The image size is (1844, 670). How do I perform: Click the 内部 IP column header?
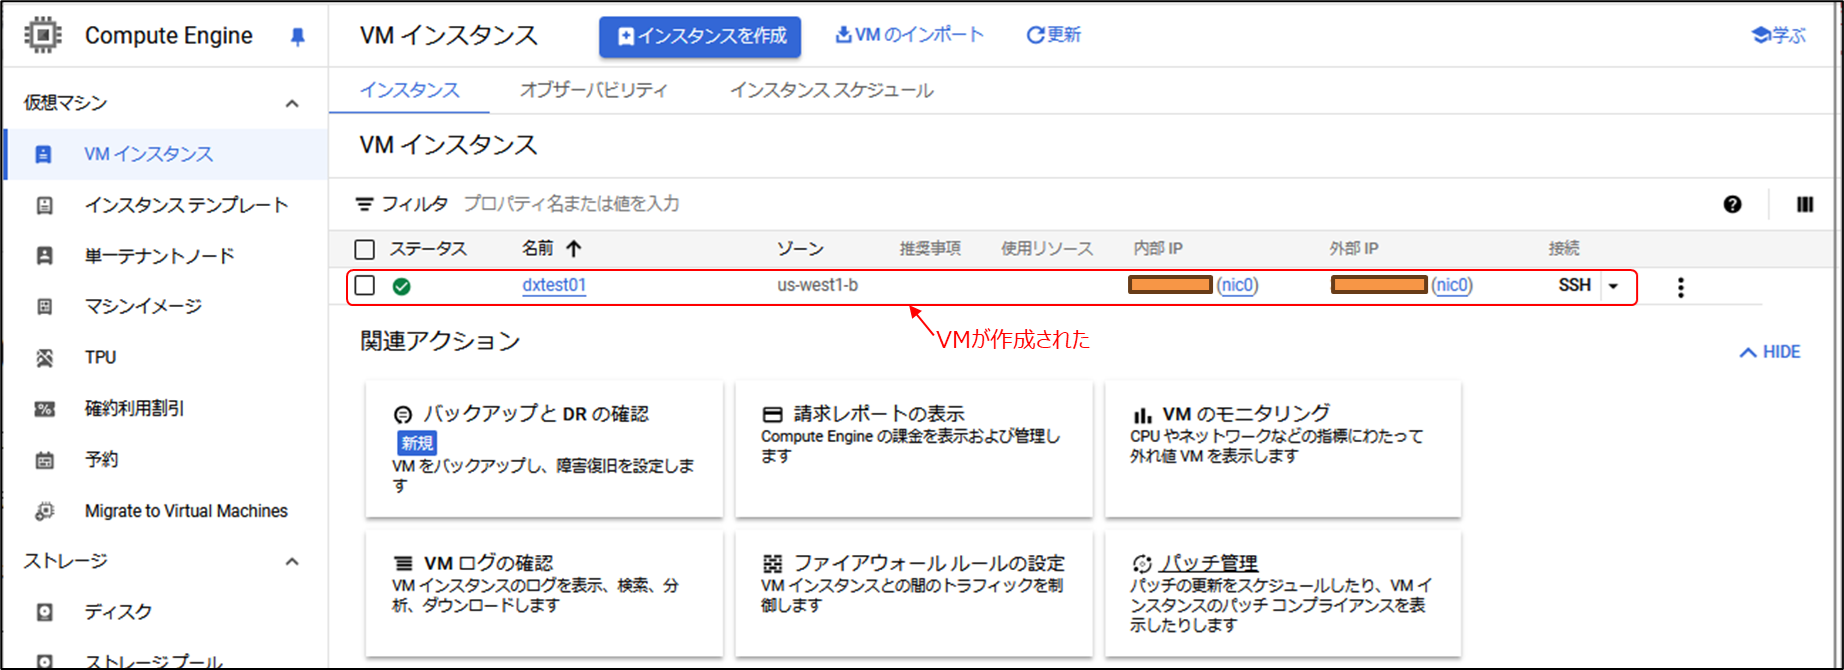click(1158, 248)
